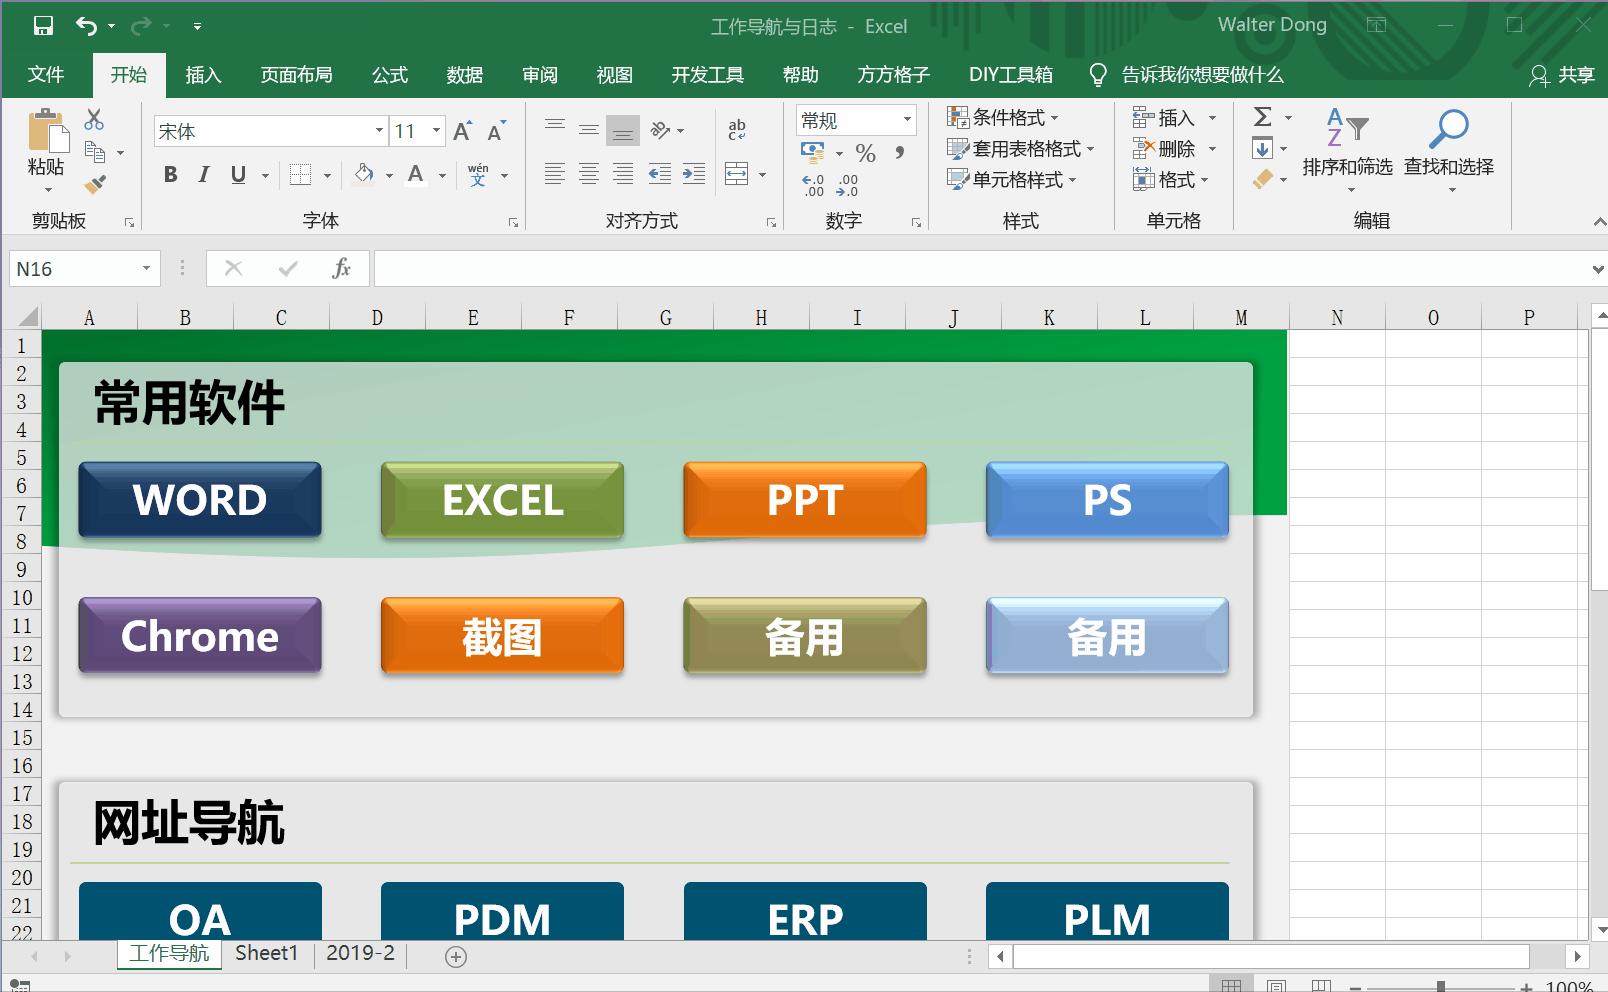
Task: Click the AutoSum sigma icon
Action: point(1262,117)
